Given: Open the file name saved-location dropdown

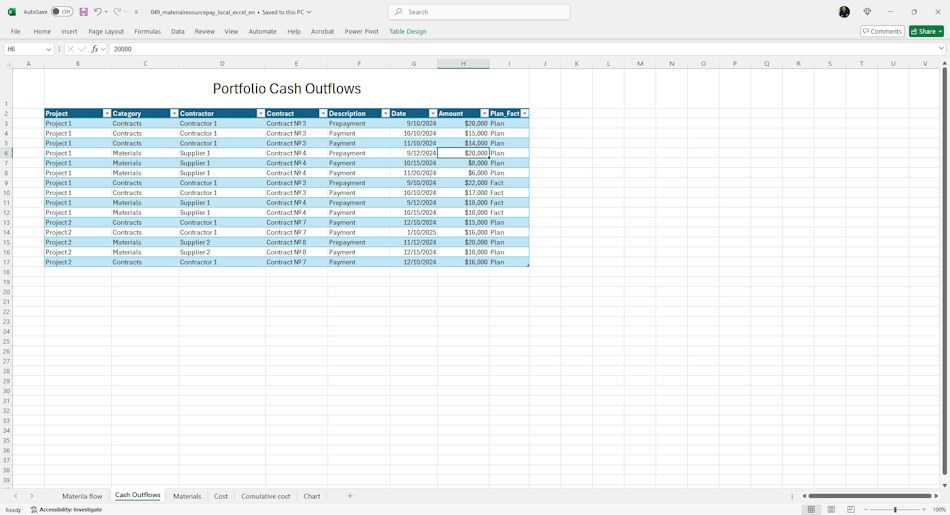Looking at the screenshot, I should click(309, 12).
